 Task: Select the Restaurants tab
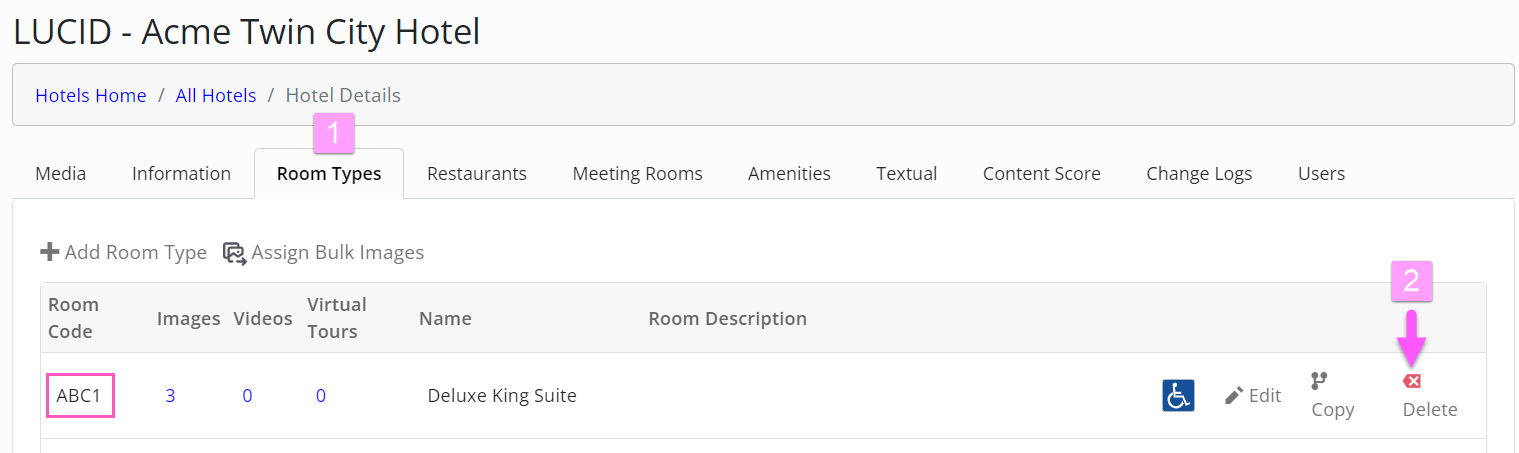(x=477, y=174)
